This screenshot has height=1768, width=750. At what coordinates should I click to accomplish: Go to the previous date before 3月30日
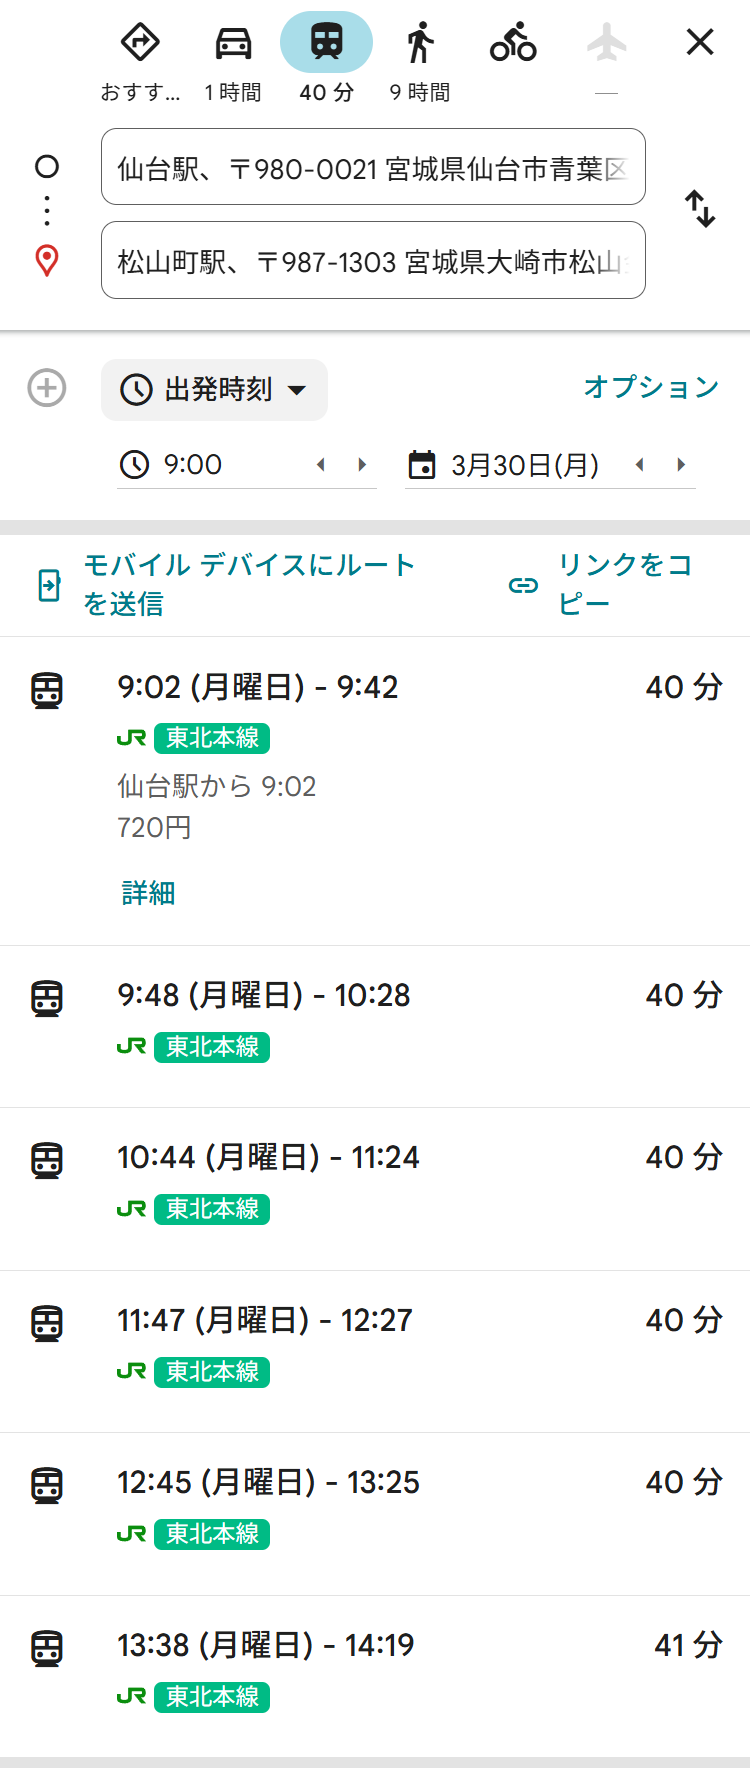(639, 465)
